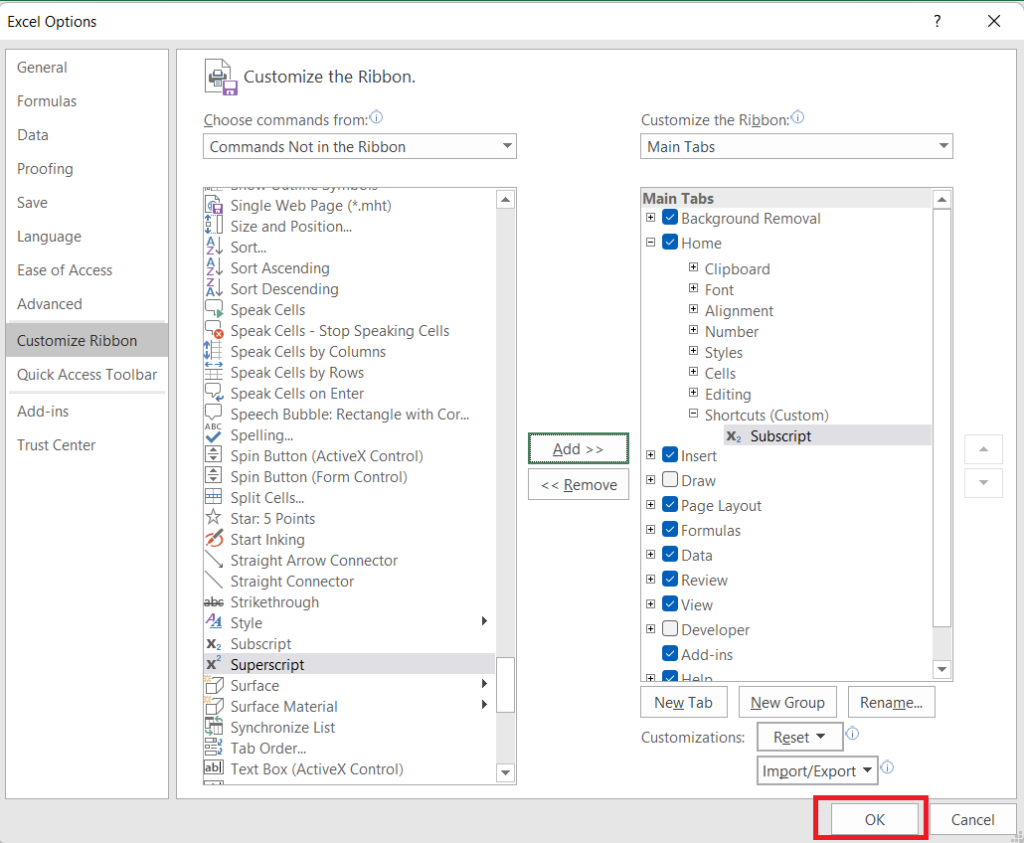Click the Text Box (ActiveX Control) icon
Screen dimensions: 1024x843
pyautogui.click(x=214, y=769)
